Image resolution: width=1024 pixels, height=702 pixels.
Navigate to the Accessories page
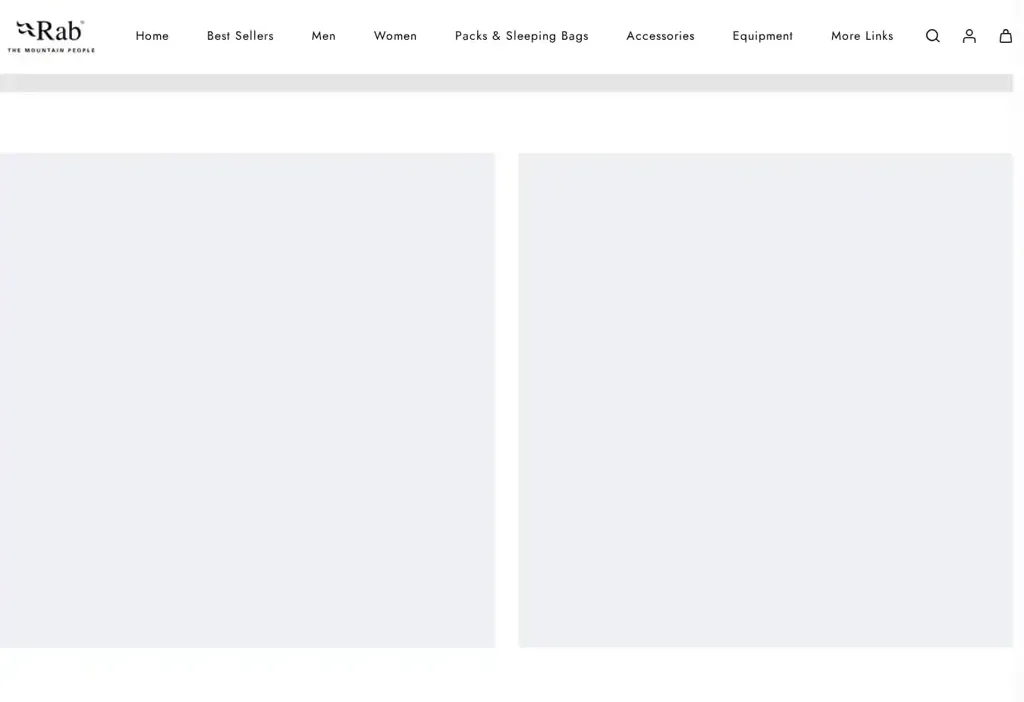pyautogui.click(x=660, y=35)
